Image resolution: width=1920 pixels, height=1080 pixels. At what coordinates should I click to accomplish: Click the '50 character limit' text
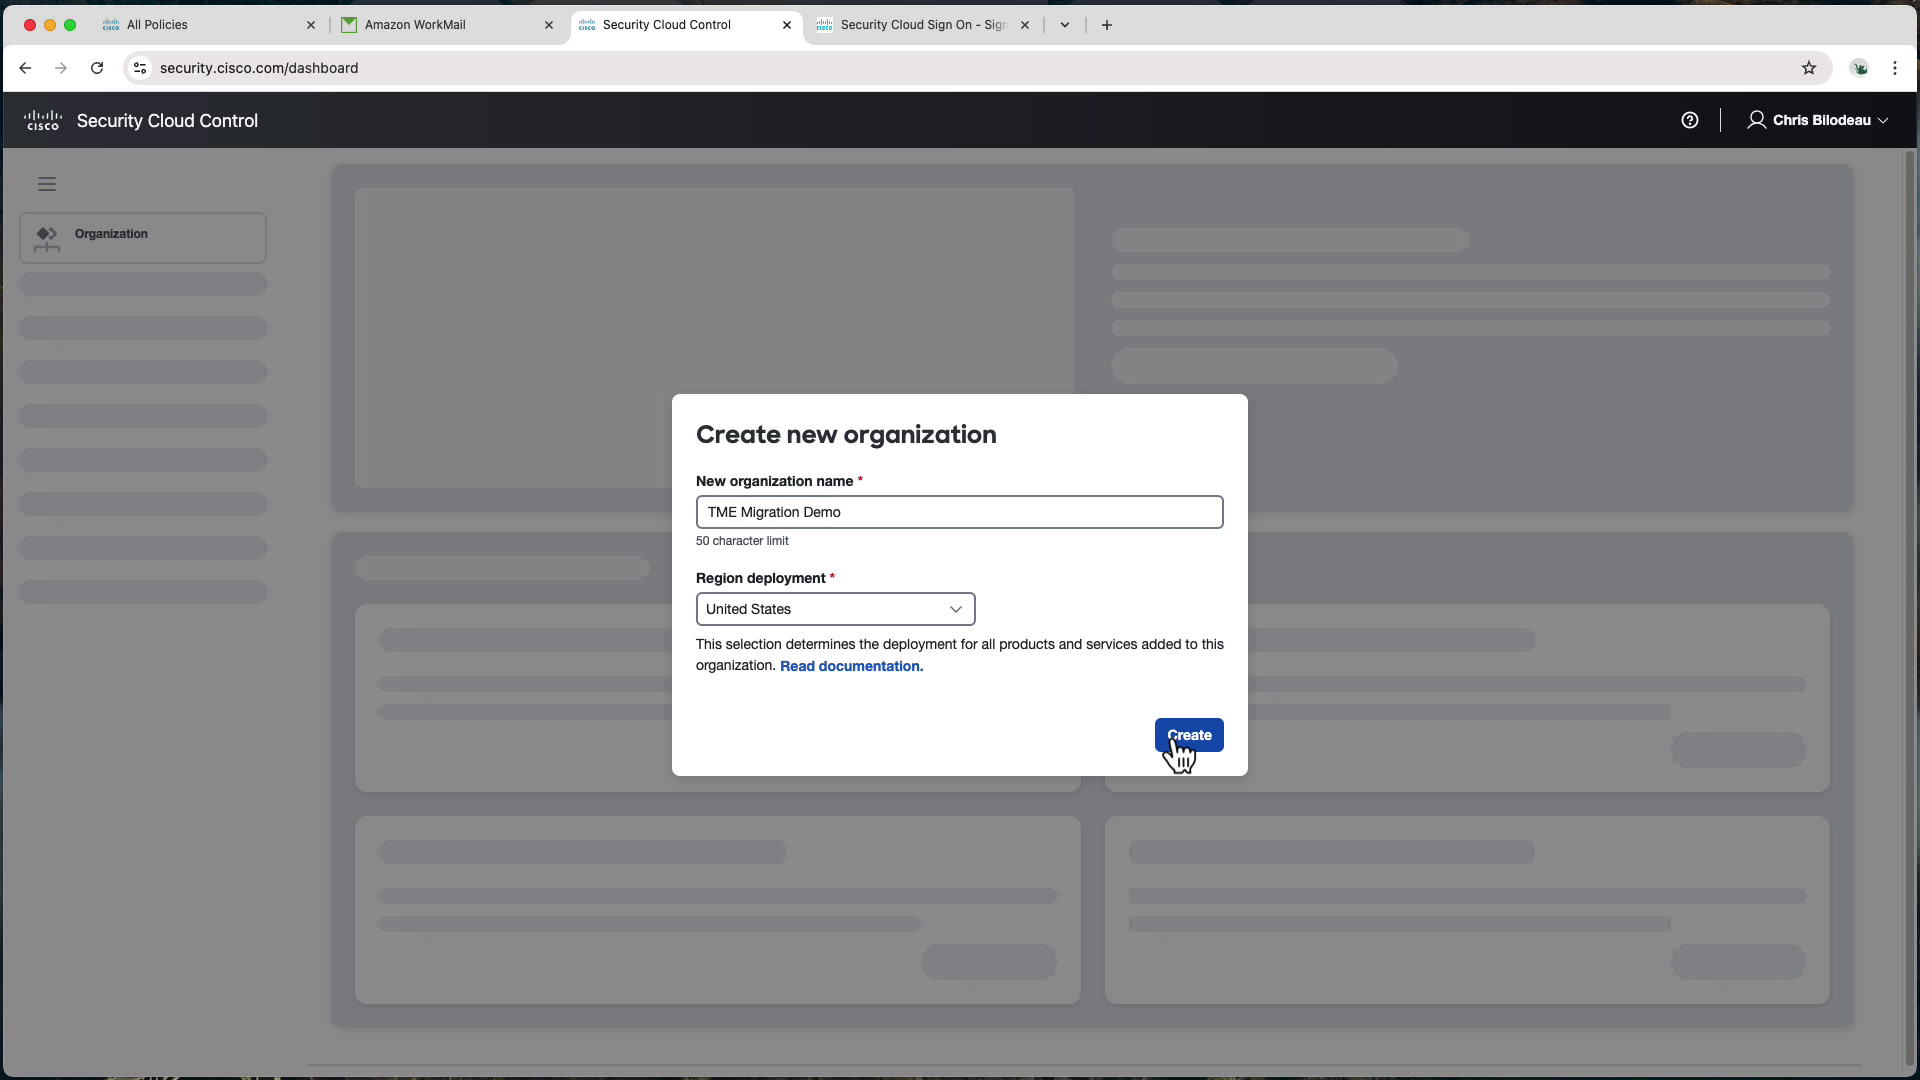[742, 541]
